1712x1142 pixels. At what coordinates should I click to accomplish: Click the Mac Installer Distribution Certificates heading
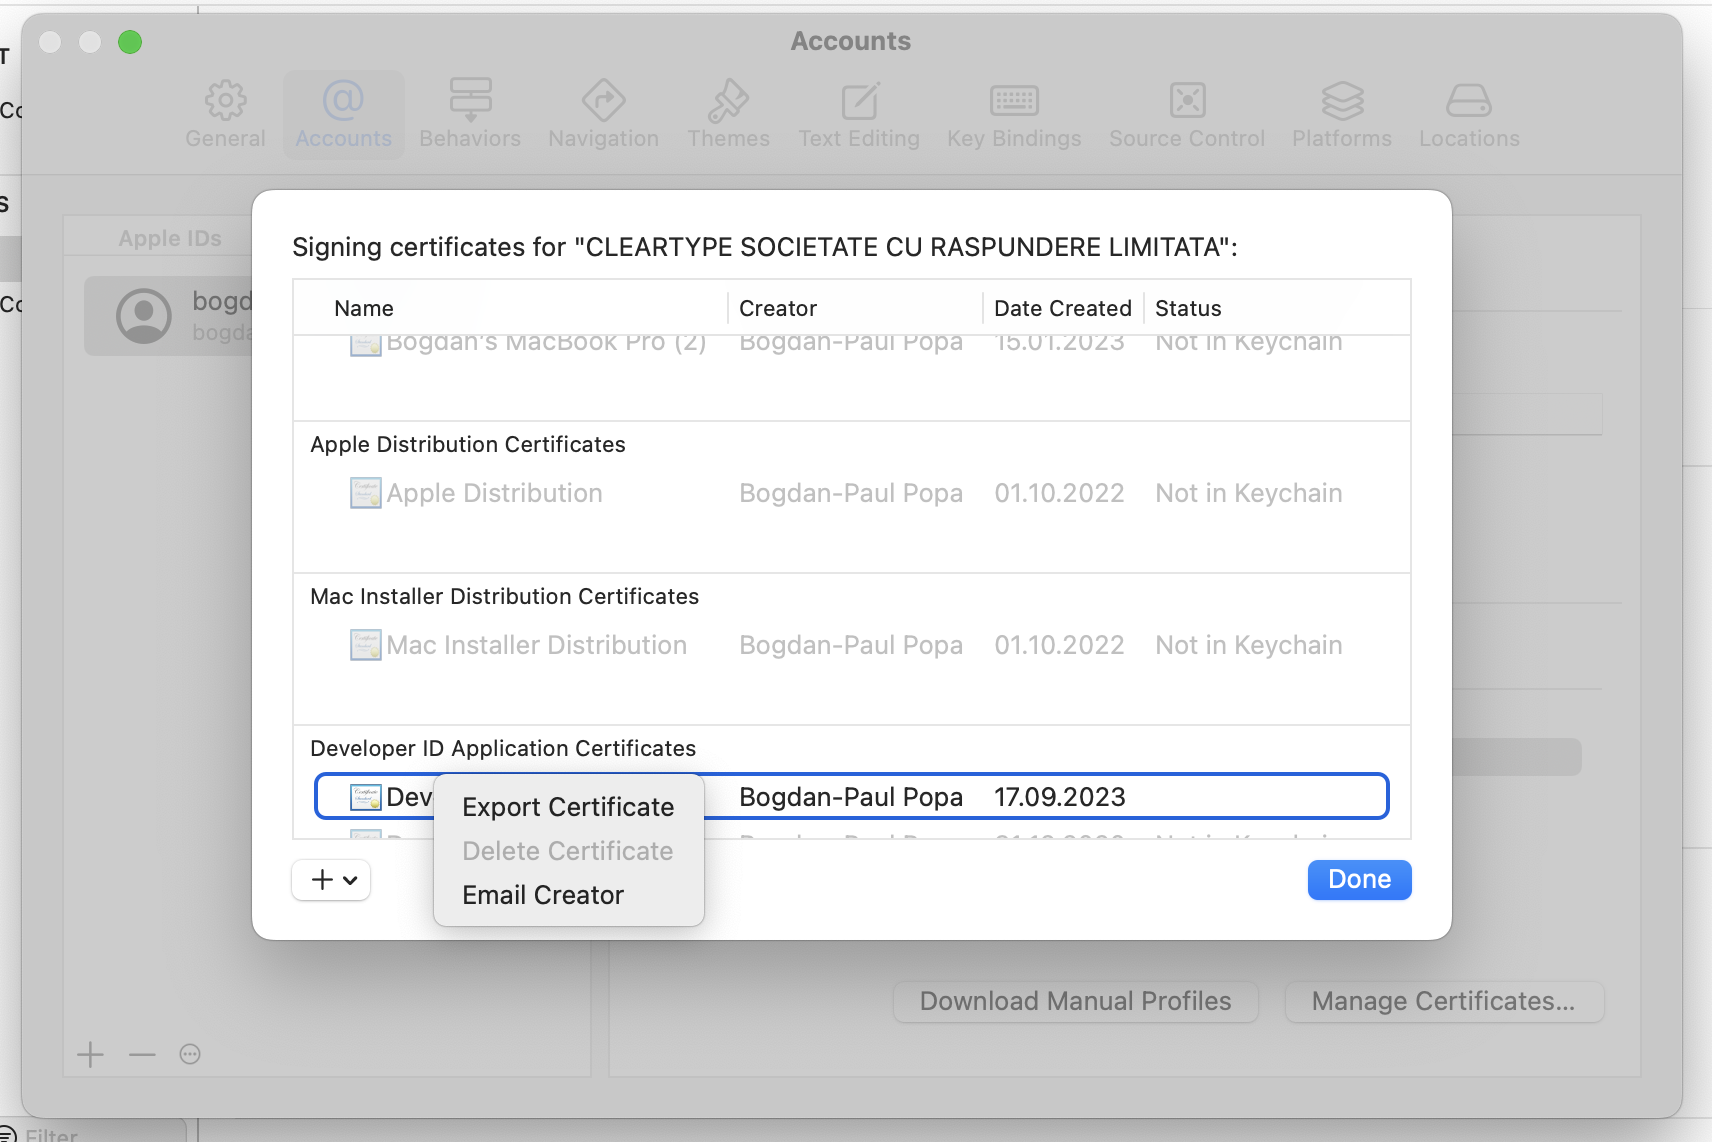coord(505,596)
